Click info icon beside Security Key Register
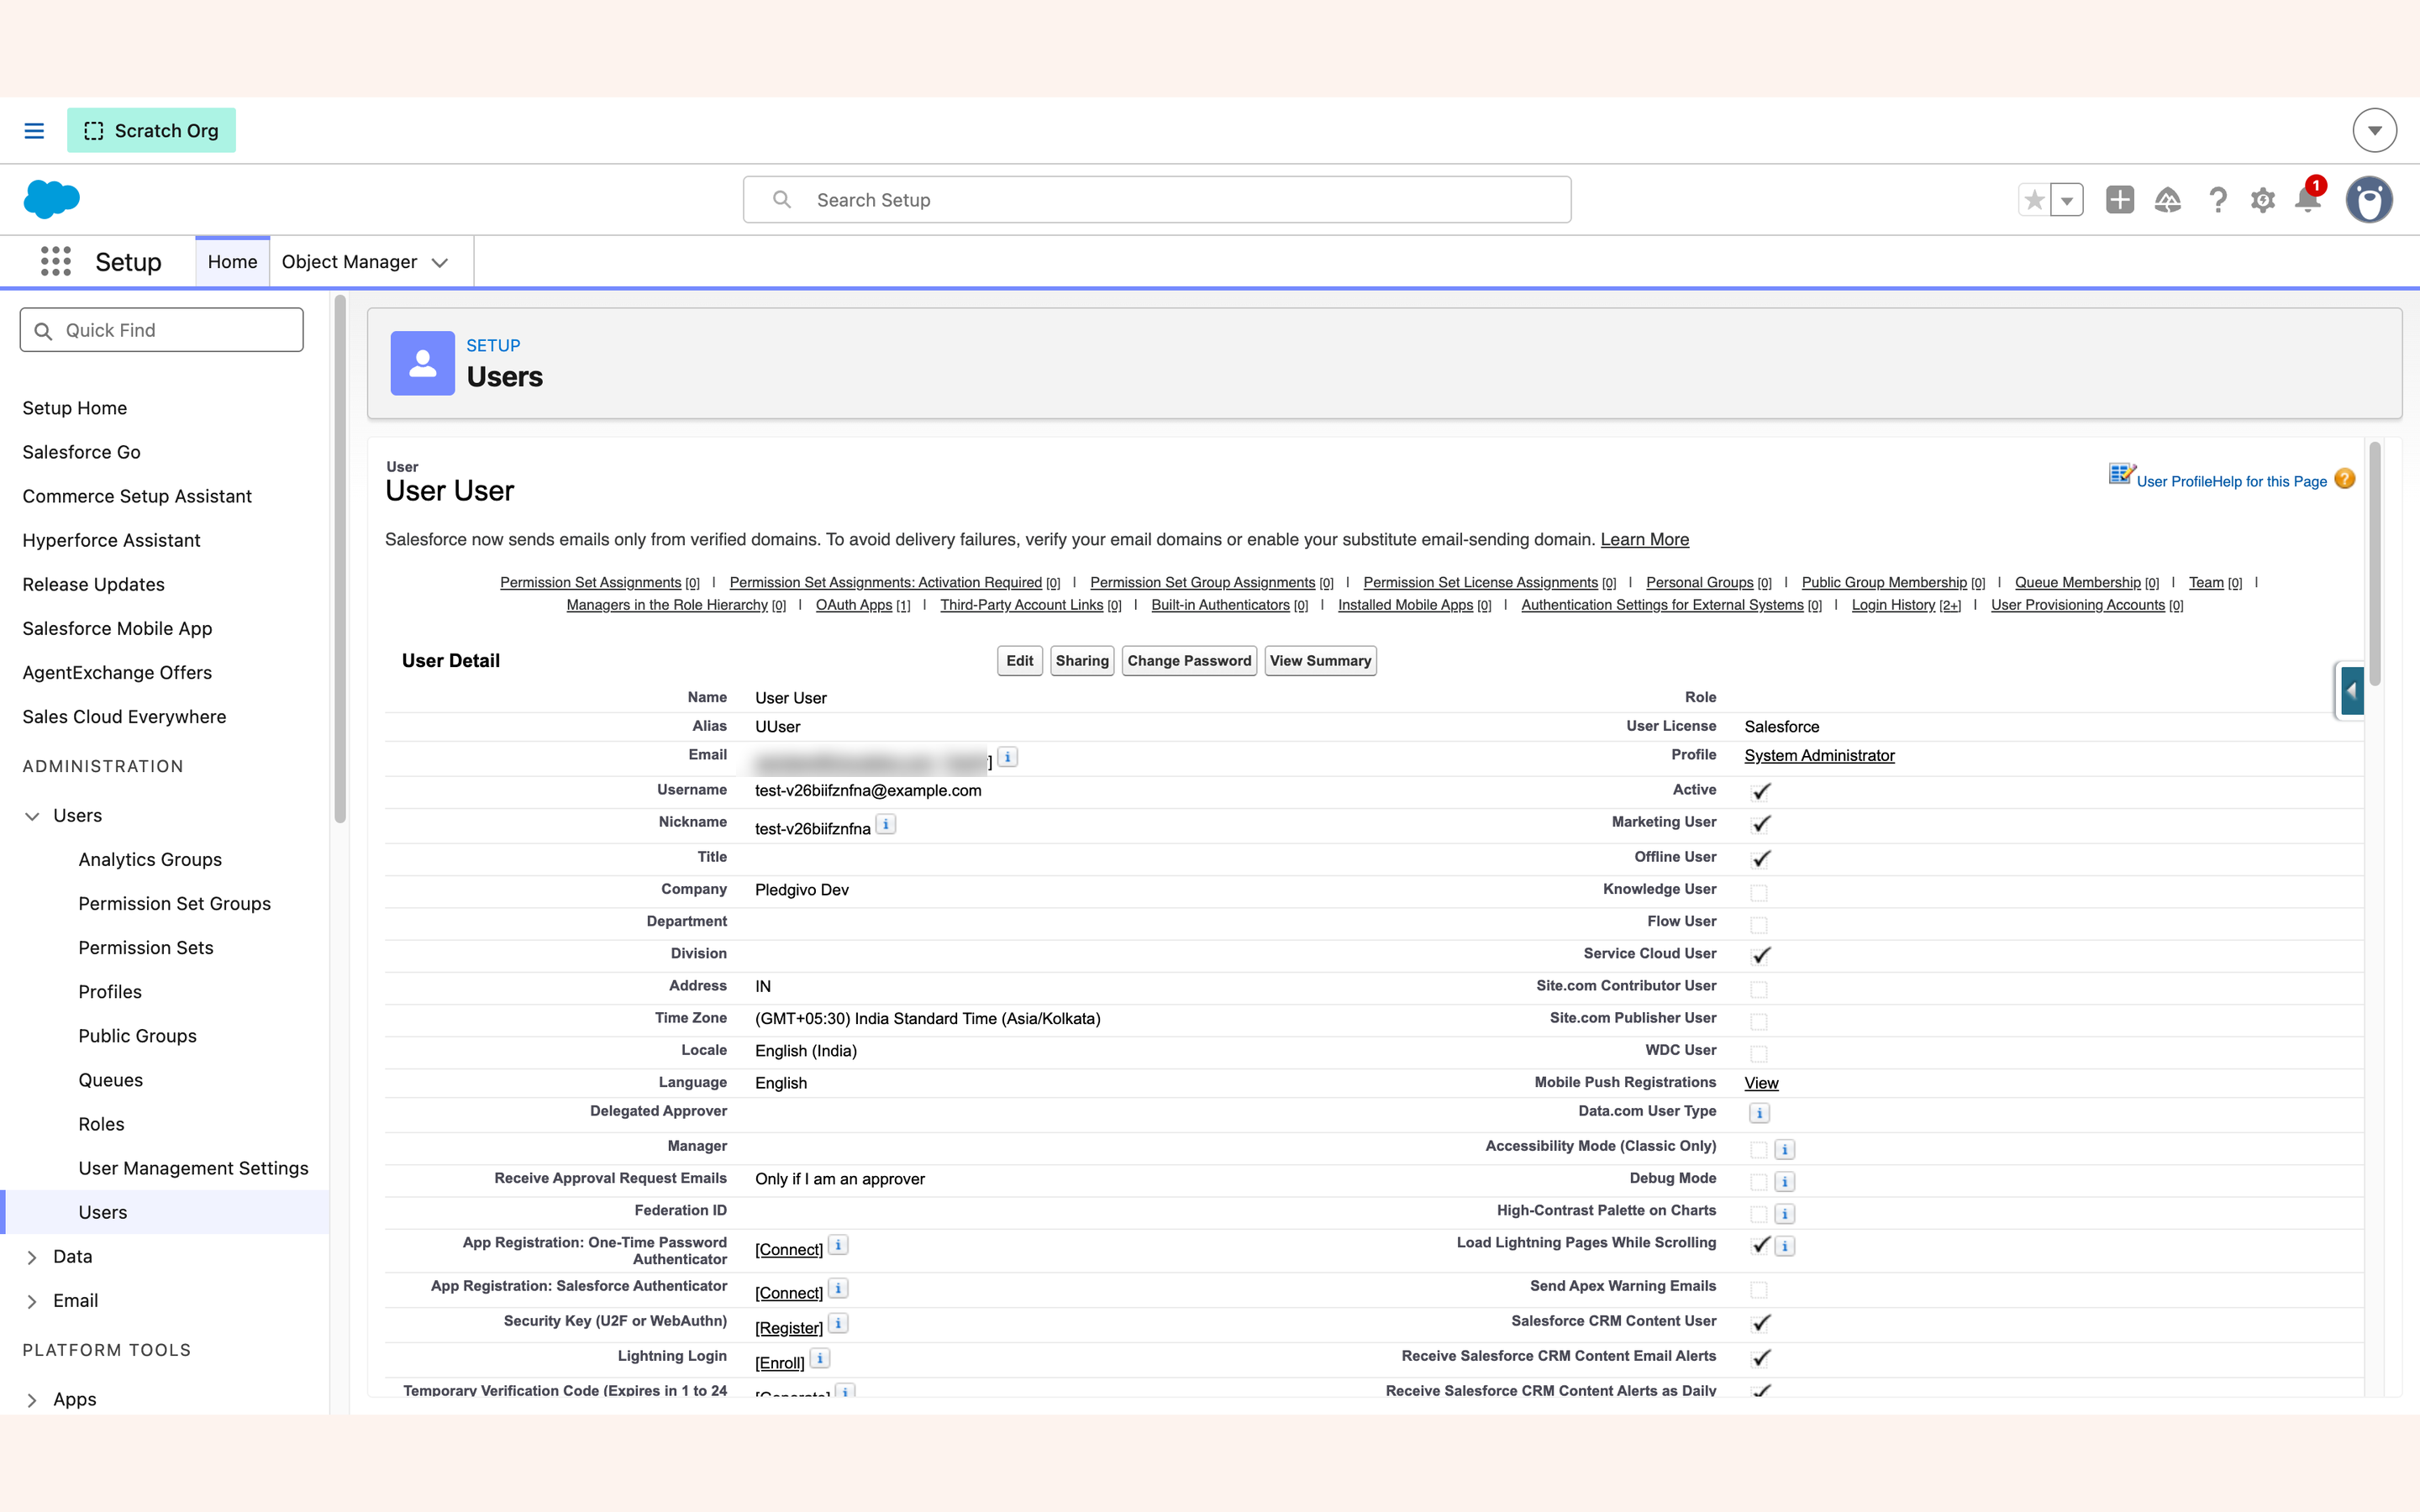Image resolution: width=2420 pixels, height=1512 pixels. [839, 1324]
